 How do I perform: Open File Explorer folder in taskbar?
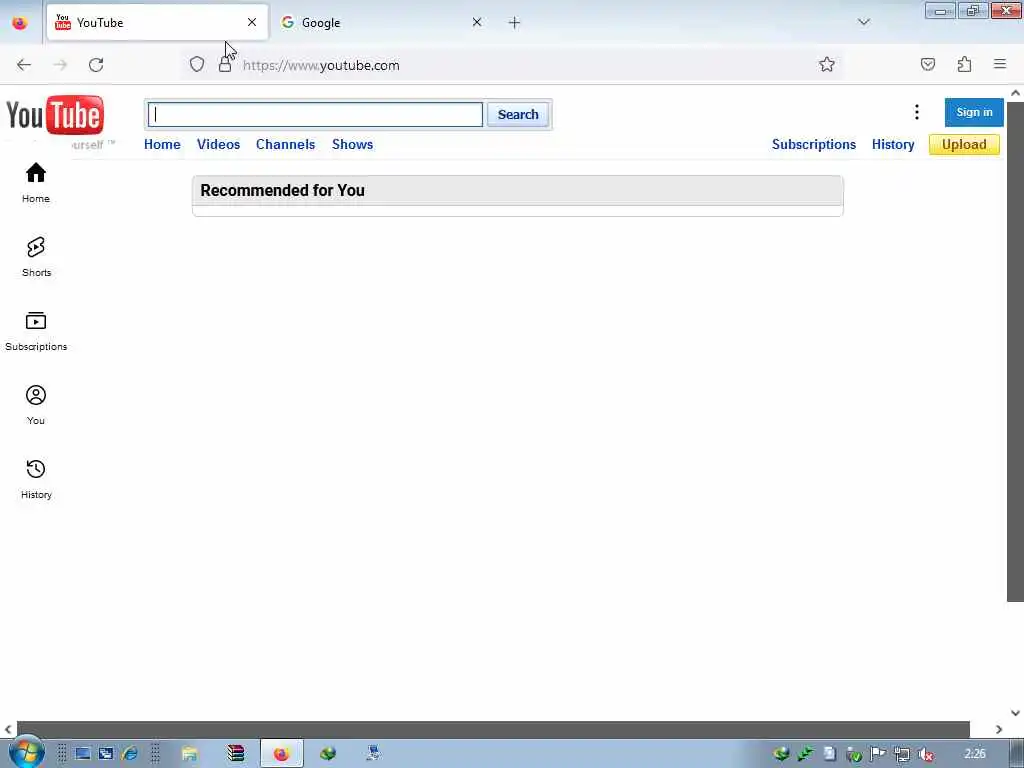coord(189,754)
